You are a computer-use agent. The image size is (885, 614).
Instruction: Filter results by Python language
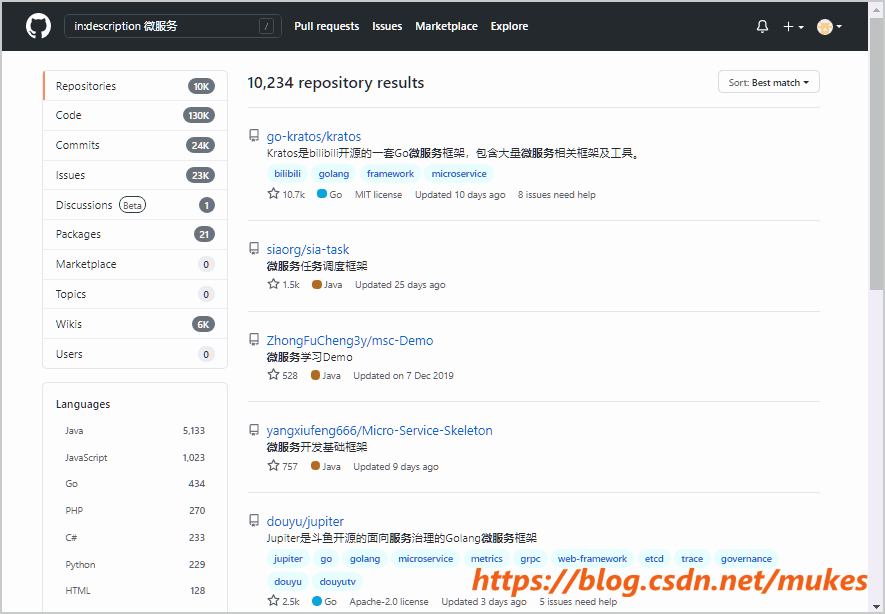click(135, 564)
